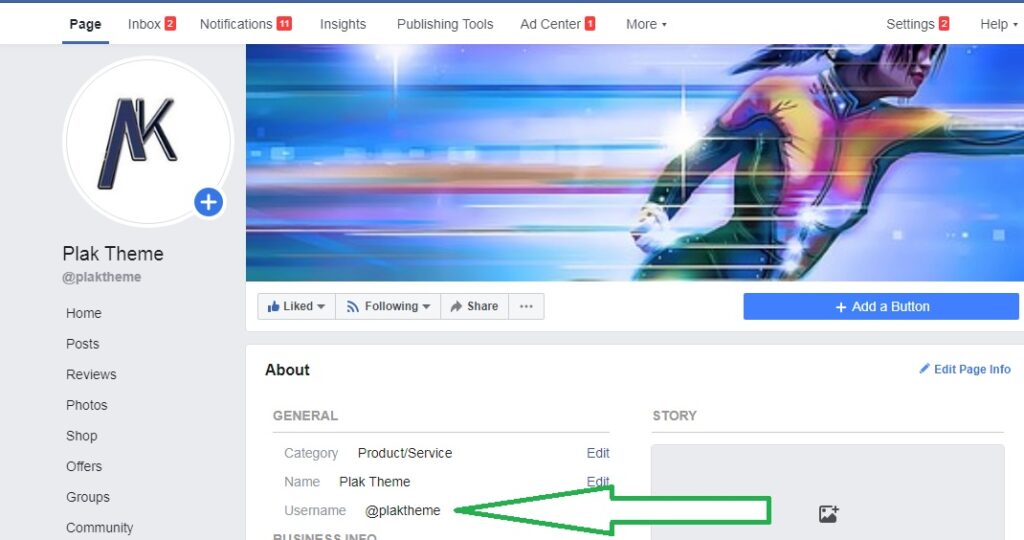Click the pencil icon beside Edit Page Info
1024x540 pixels.
point(924,369)
